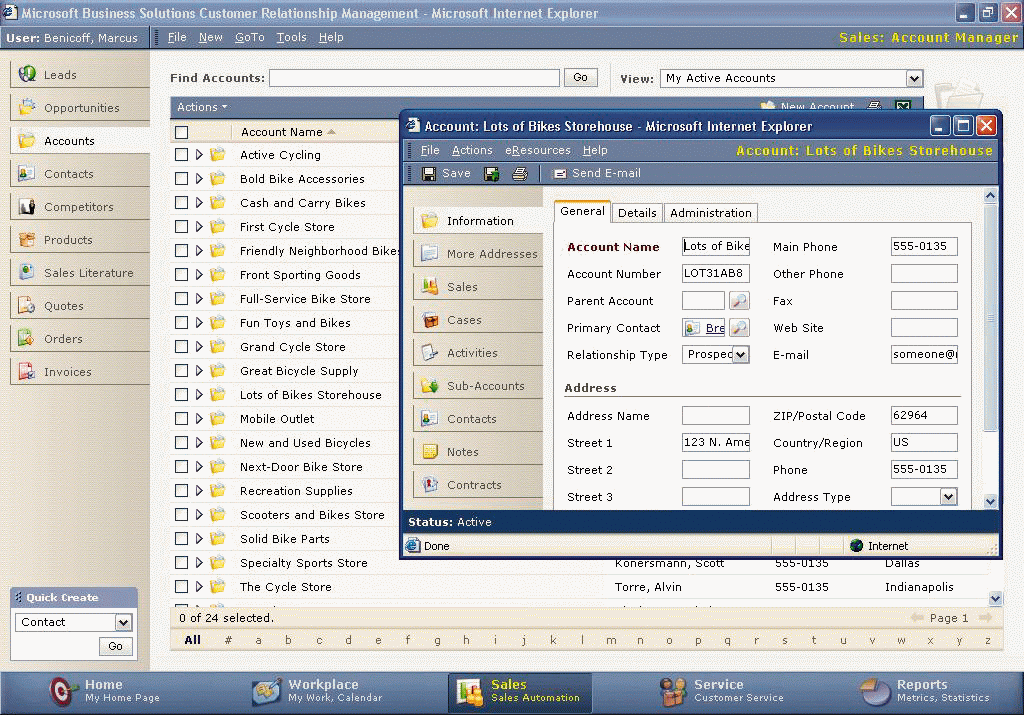This screenshot has height=715, width=1024.
Task: Click the Find Accounts search field
Action: click(414, 78)
